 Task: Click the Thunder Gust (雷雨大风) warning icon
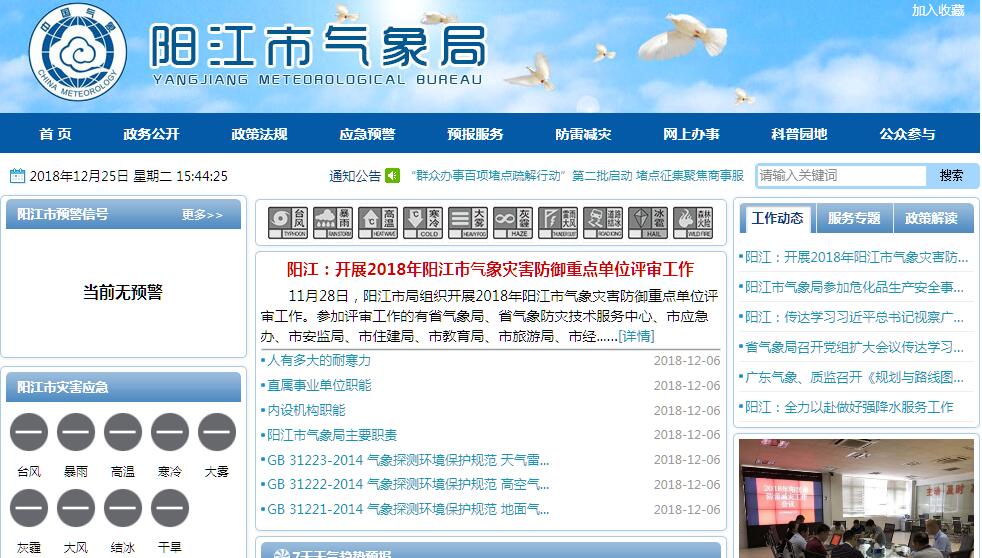click(559, 223)
